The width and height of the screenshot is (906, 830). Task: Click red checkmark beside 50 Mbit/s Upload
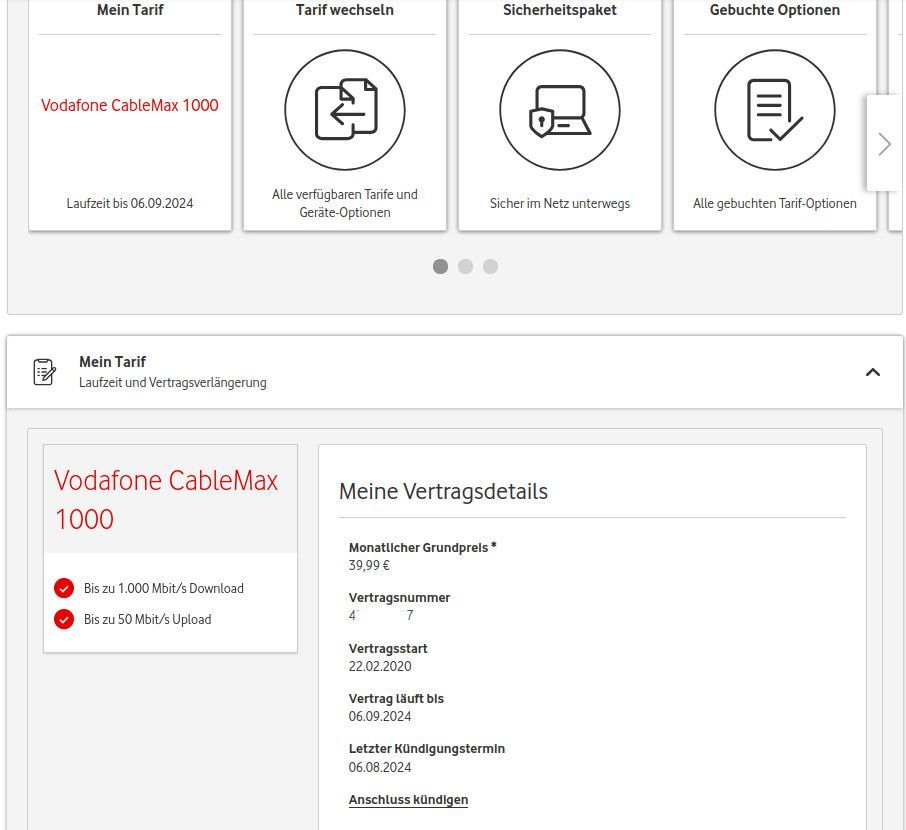coord(64,619)
